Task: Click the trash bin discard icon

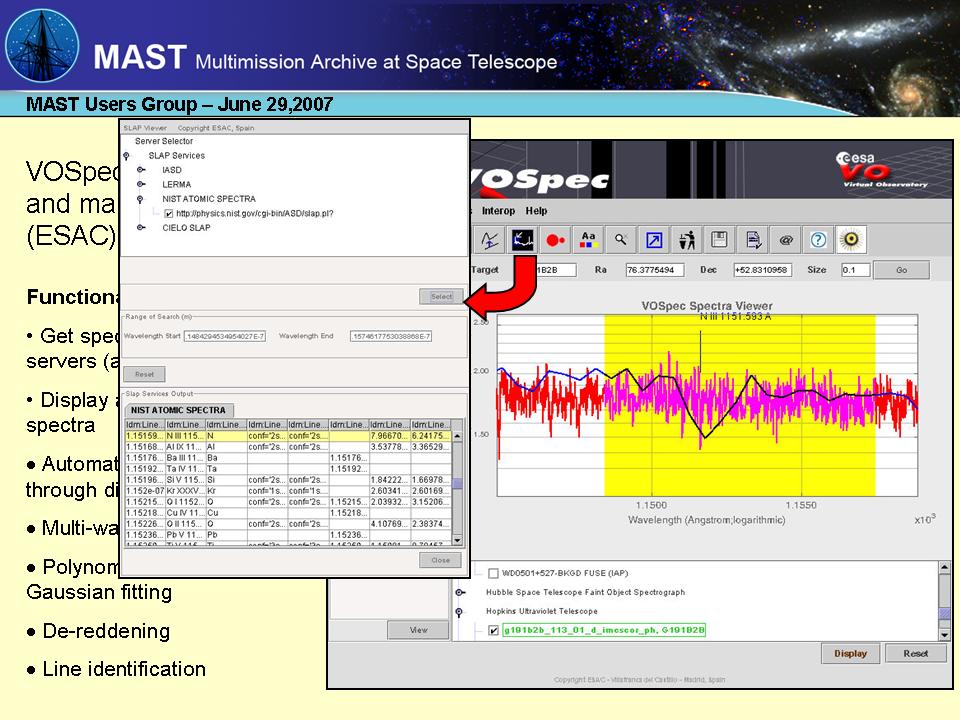Action: (x=687, y=240)
